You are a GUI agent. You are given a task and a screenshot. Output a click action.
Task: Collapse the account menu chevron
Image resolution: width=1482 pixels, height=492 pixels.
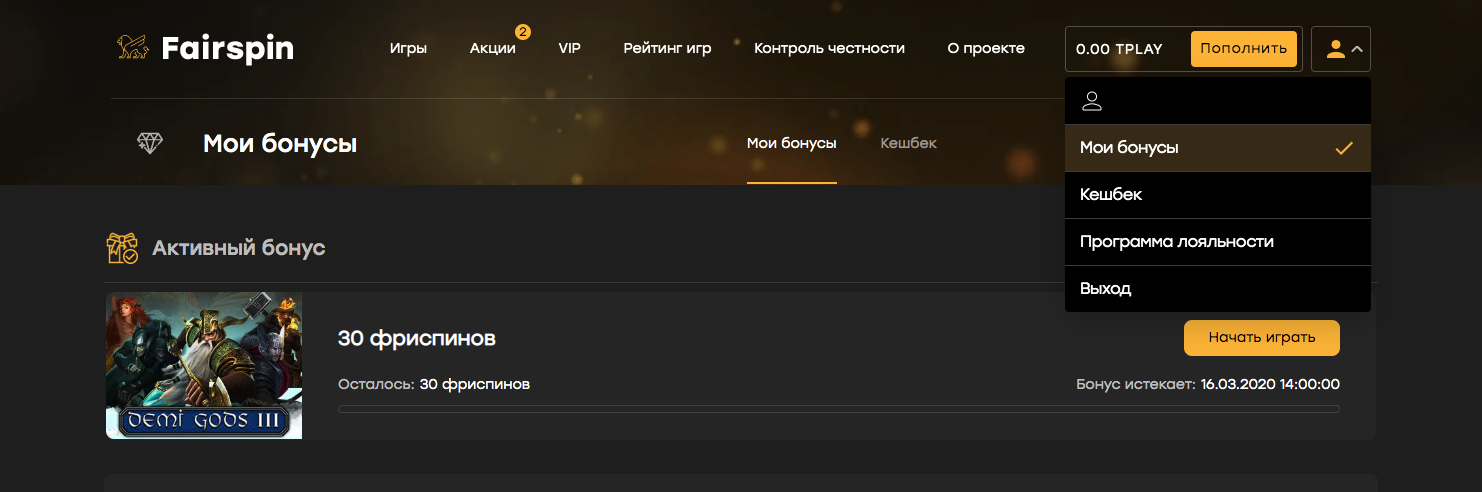click(x=1357, y=49)
